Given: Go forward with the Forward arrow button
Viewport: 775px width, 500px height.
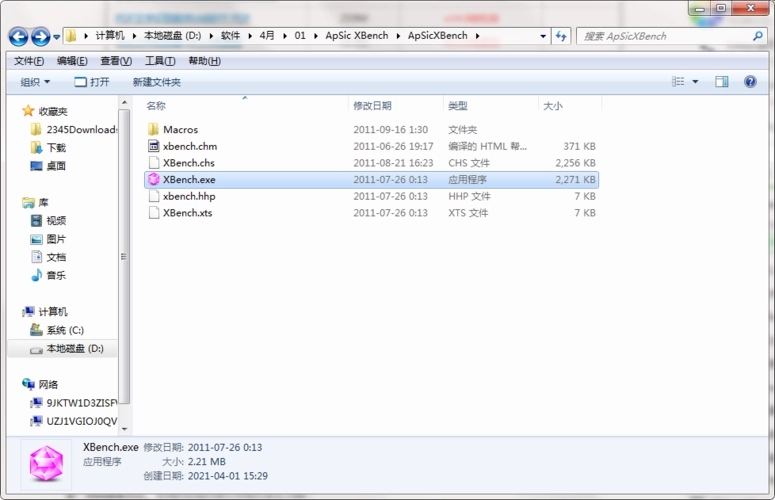Looking at the screenshot, I should click(x=41, y=37).
